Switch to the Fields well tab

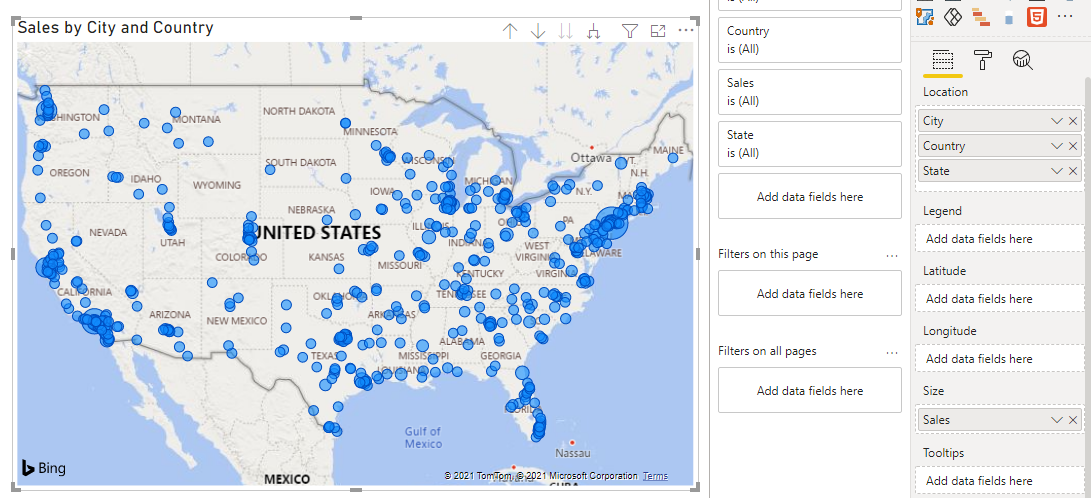click(x=942, y=61)
